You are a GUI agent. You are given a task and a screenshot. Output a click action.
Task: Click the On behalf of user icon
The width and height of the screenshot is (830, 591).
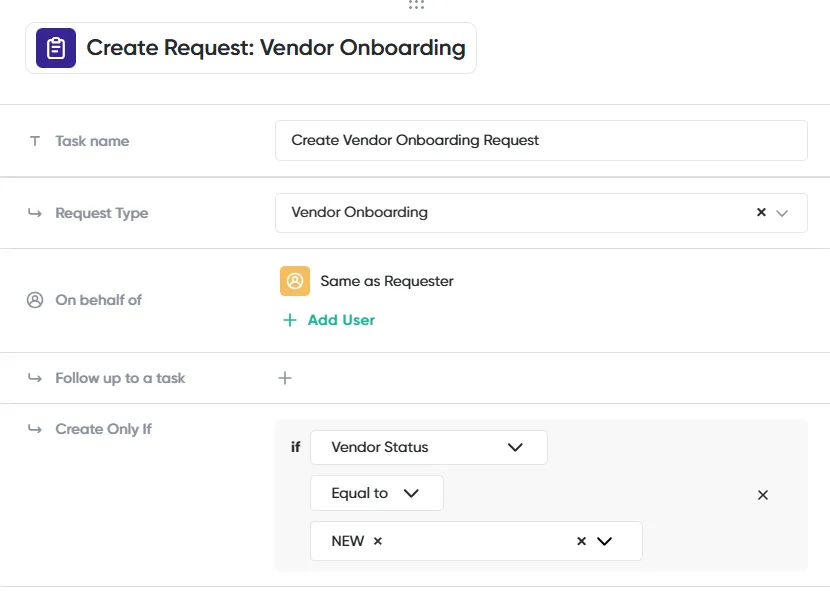(35, 300)
